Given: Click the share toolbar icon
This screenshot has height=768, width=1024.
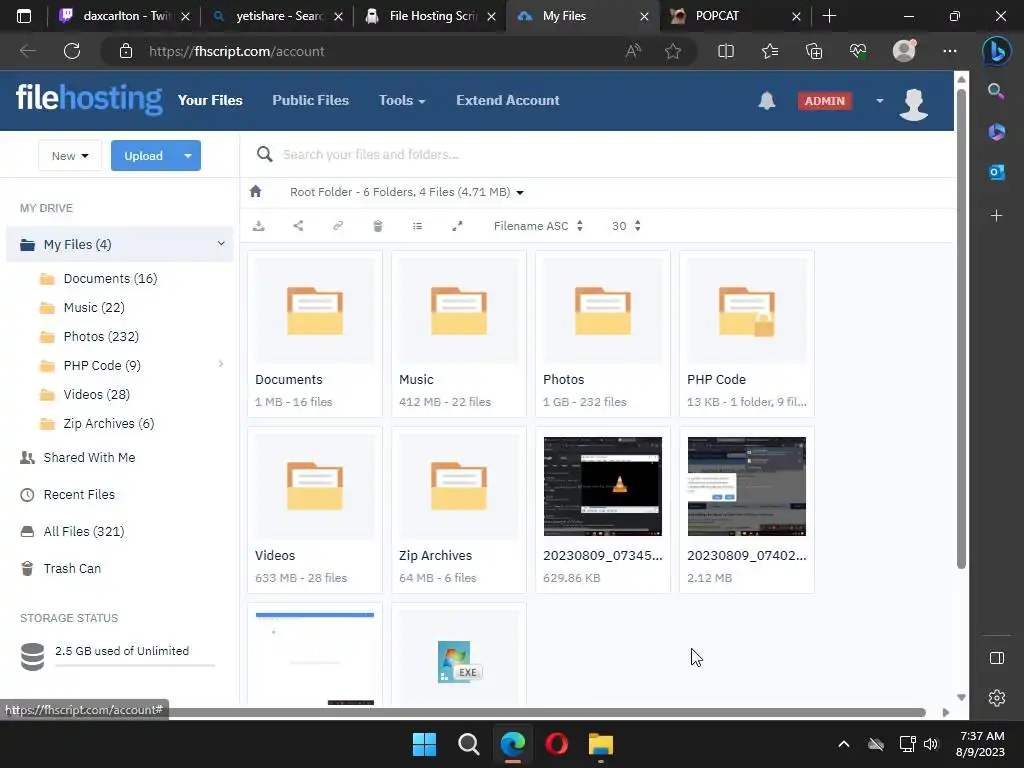Looking at the screenshot, I should pos(298,226).
